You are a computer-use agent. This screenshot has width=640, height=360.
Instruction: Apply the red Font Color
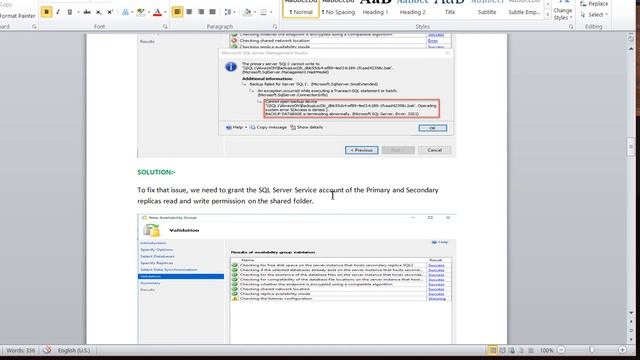[x=158, y=12]
